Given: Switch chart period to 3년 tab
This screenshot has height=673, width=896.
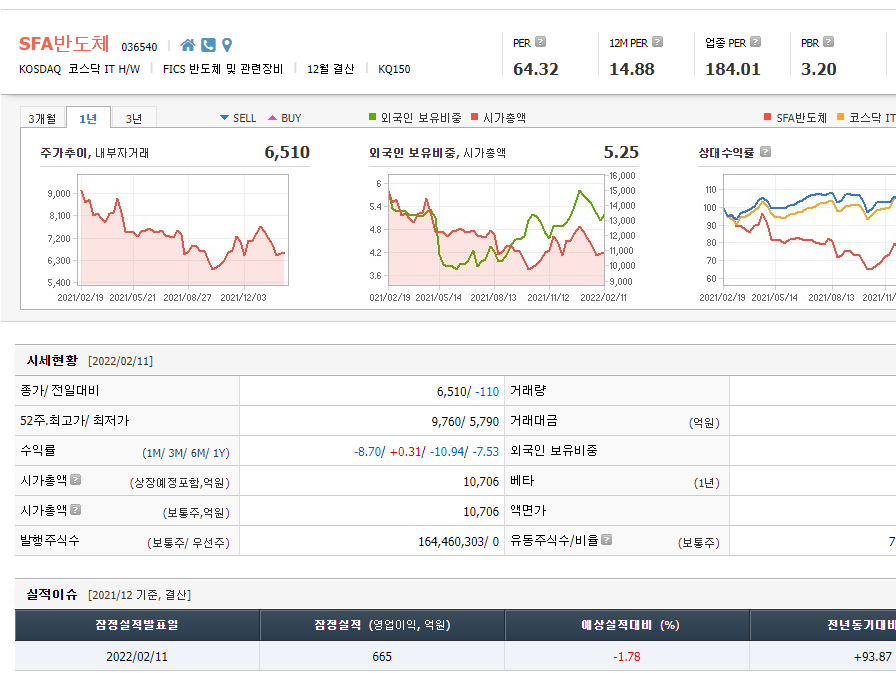Looking at the screenshot, I should click(x=134, y=118).
